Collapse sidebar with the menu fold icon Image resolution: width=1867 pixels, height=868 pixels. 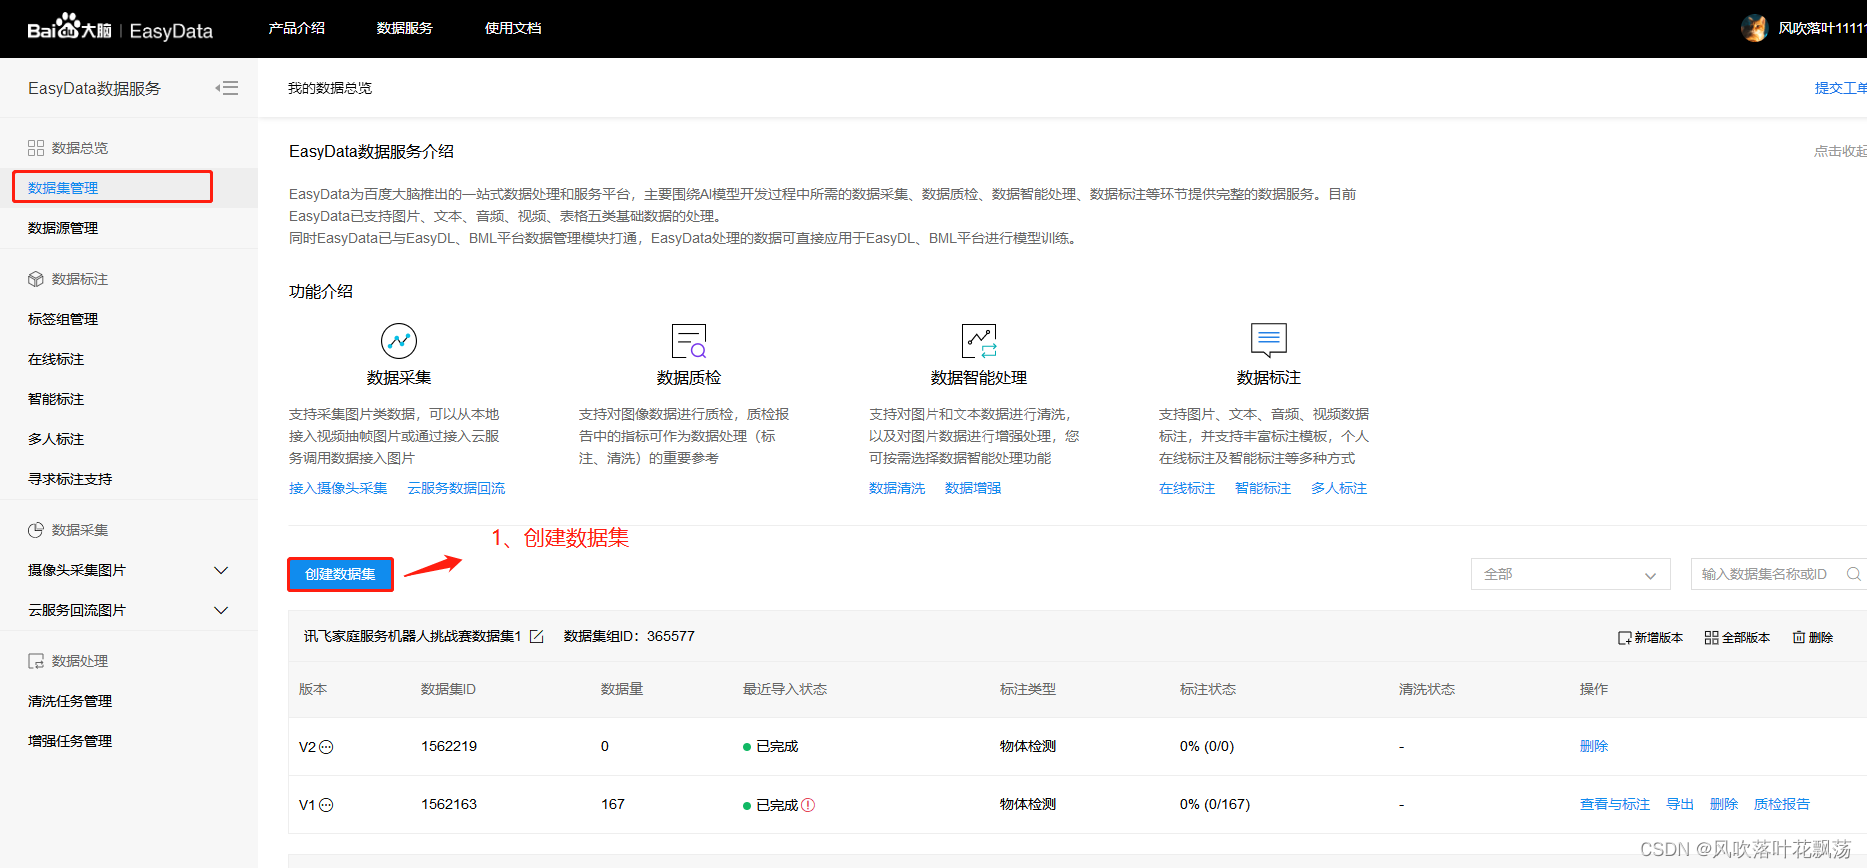coord(227,88)
